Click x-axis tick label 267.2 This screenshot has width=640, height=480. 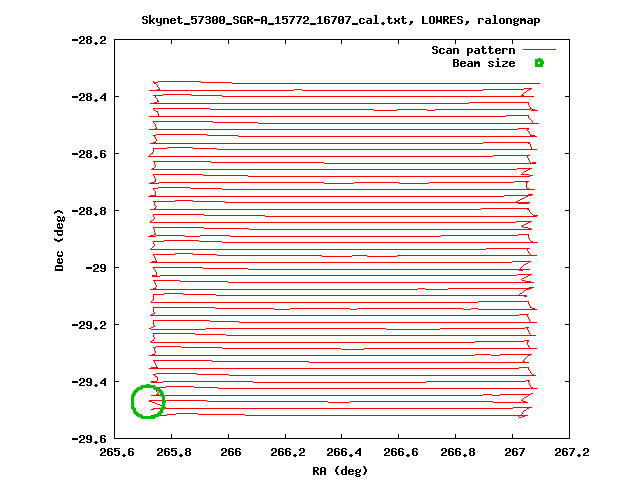click(x=572, y=452)
